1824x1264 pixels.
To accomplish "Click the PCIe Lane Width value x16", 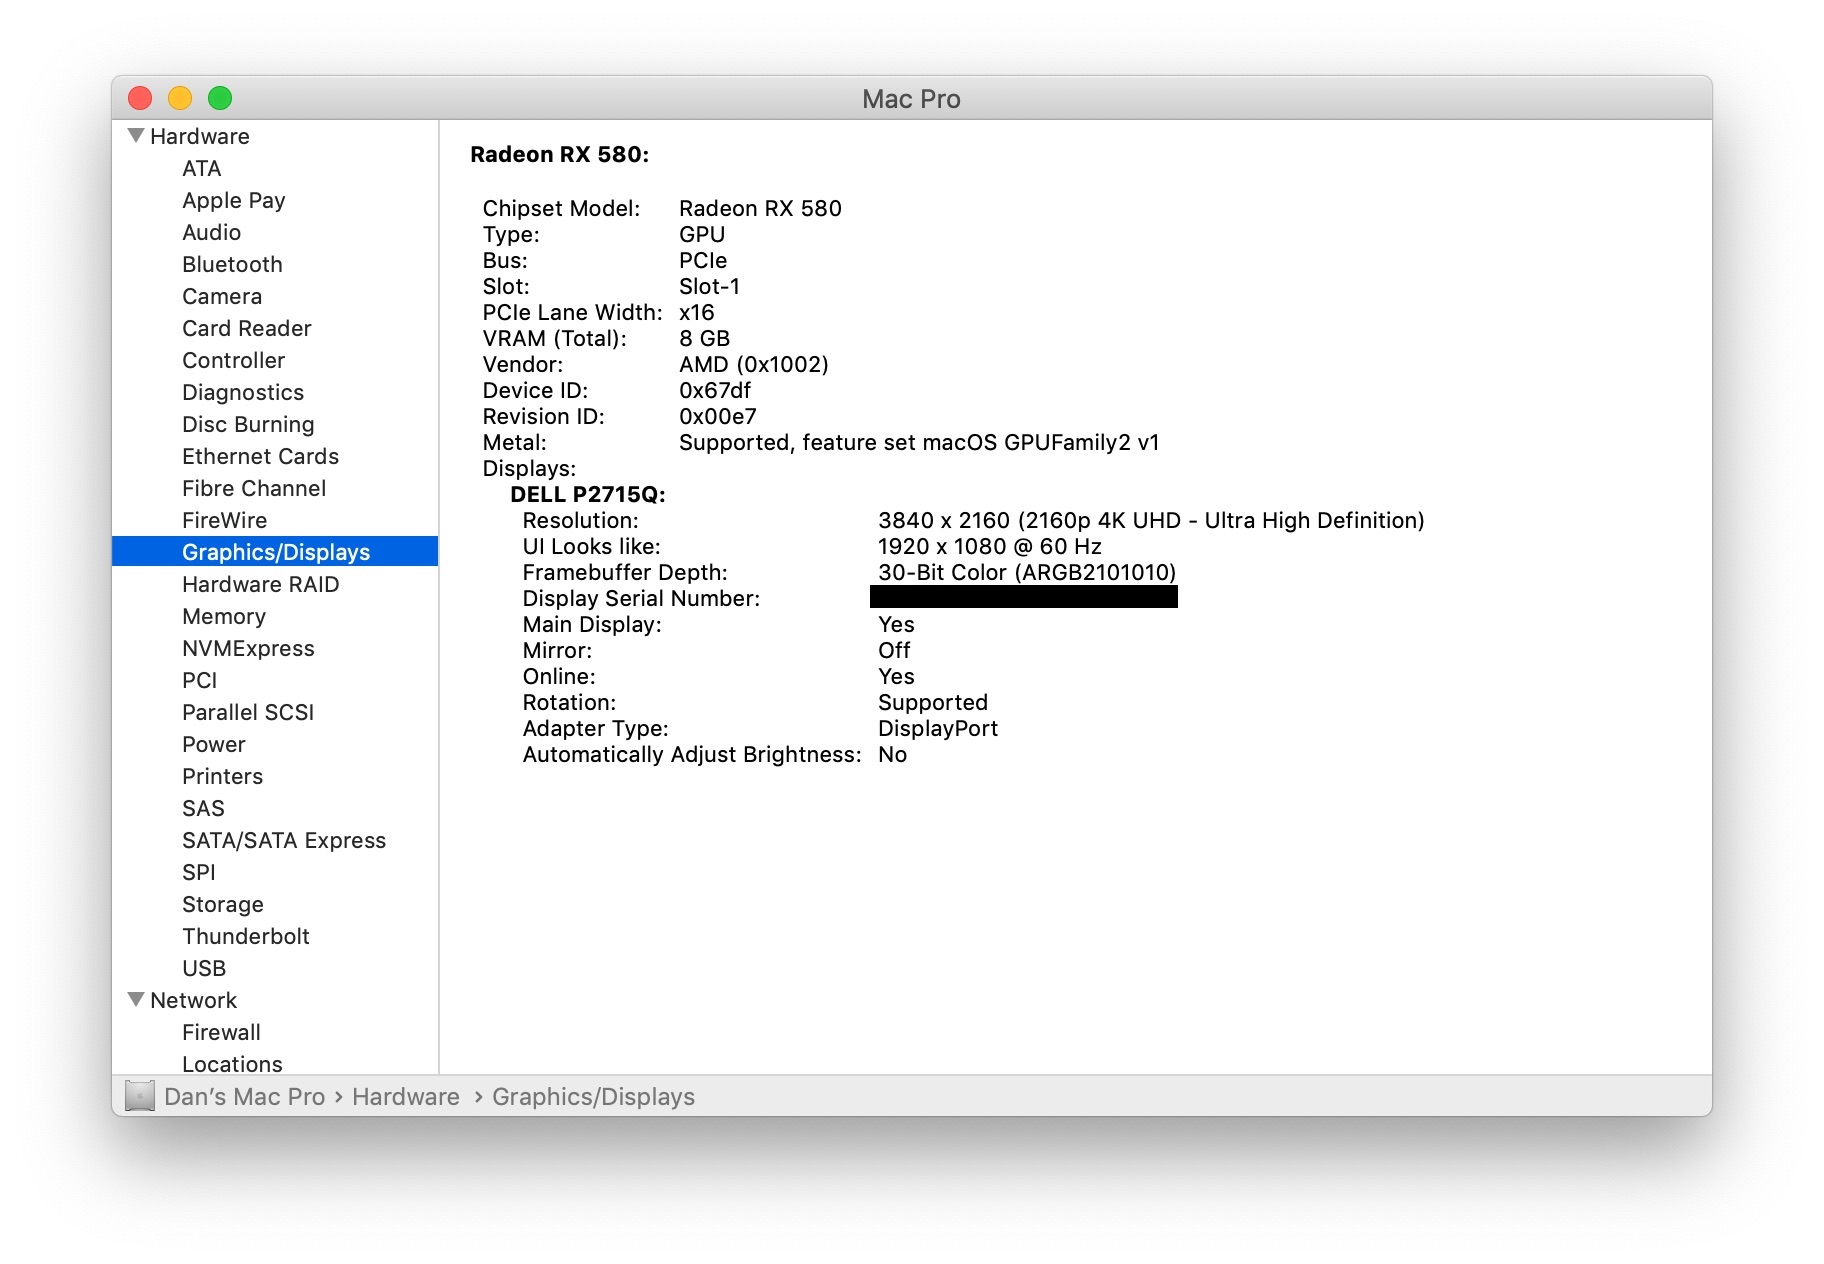I will pos(697,312).
